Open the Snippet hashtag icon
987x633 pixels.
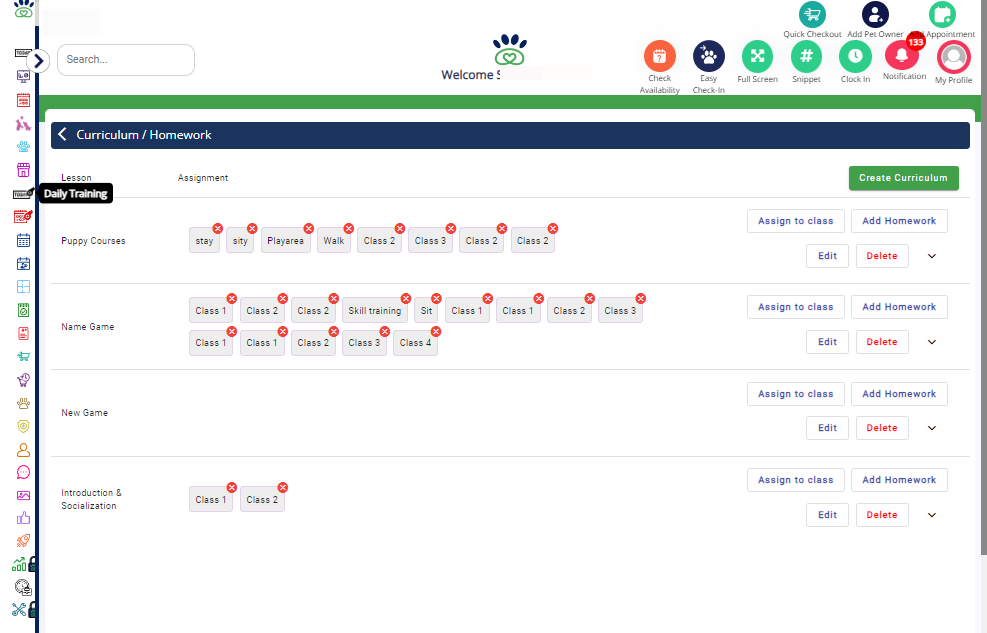(806, 56)
